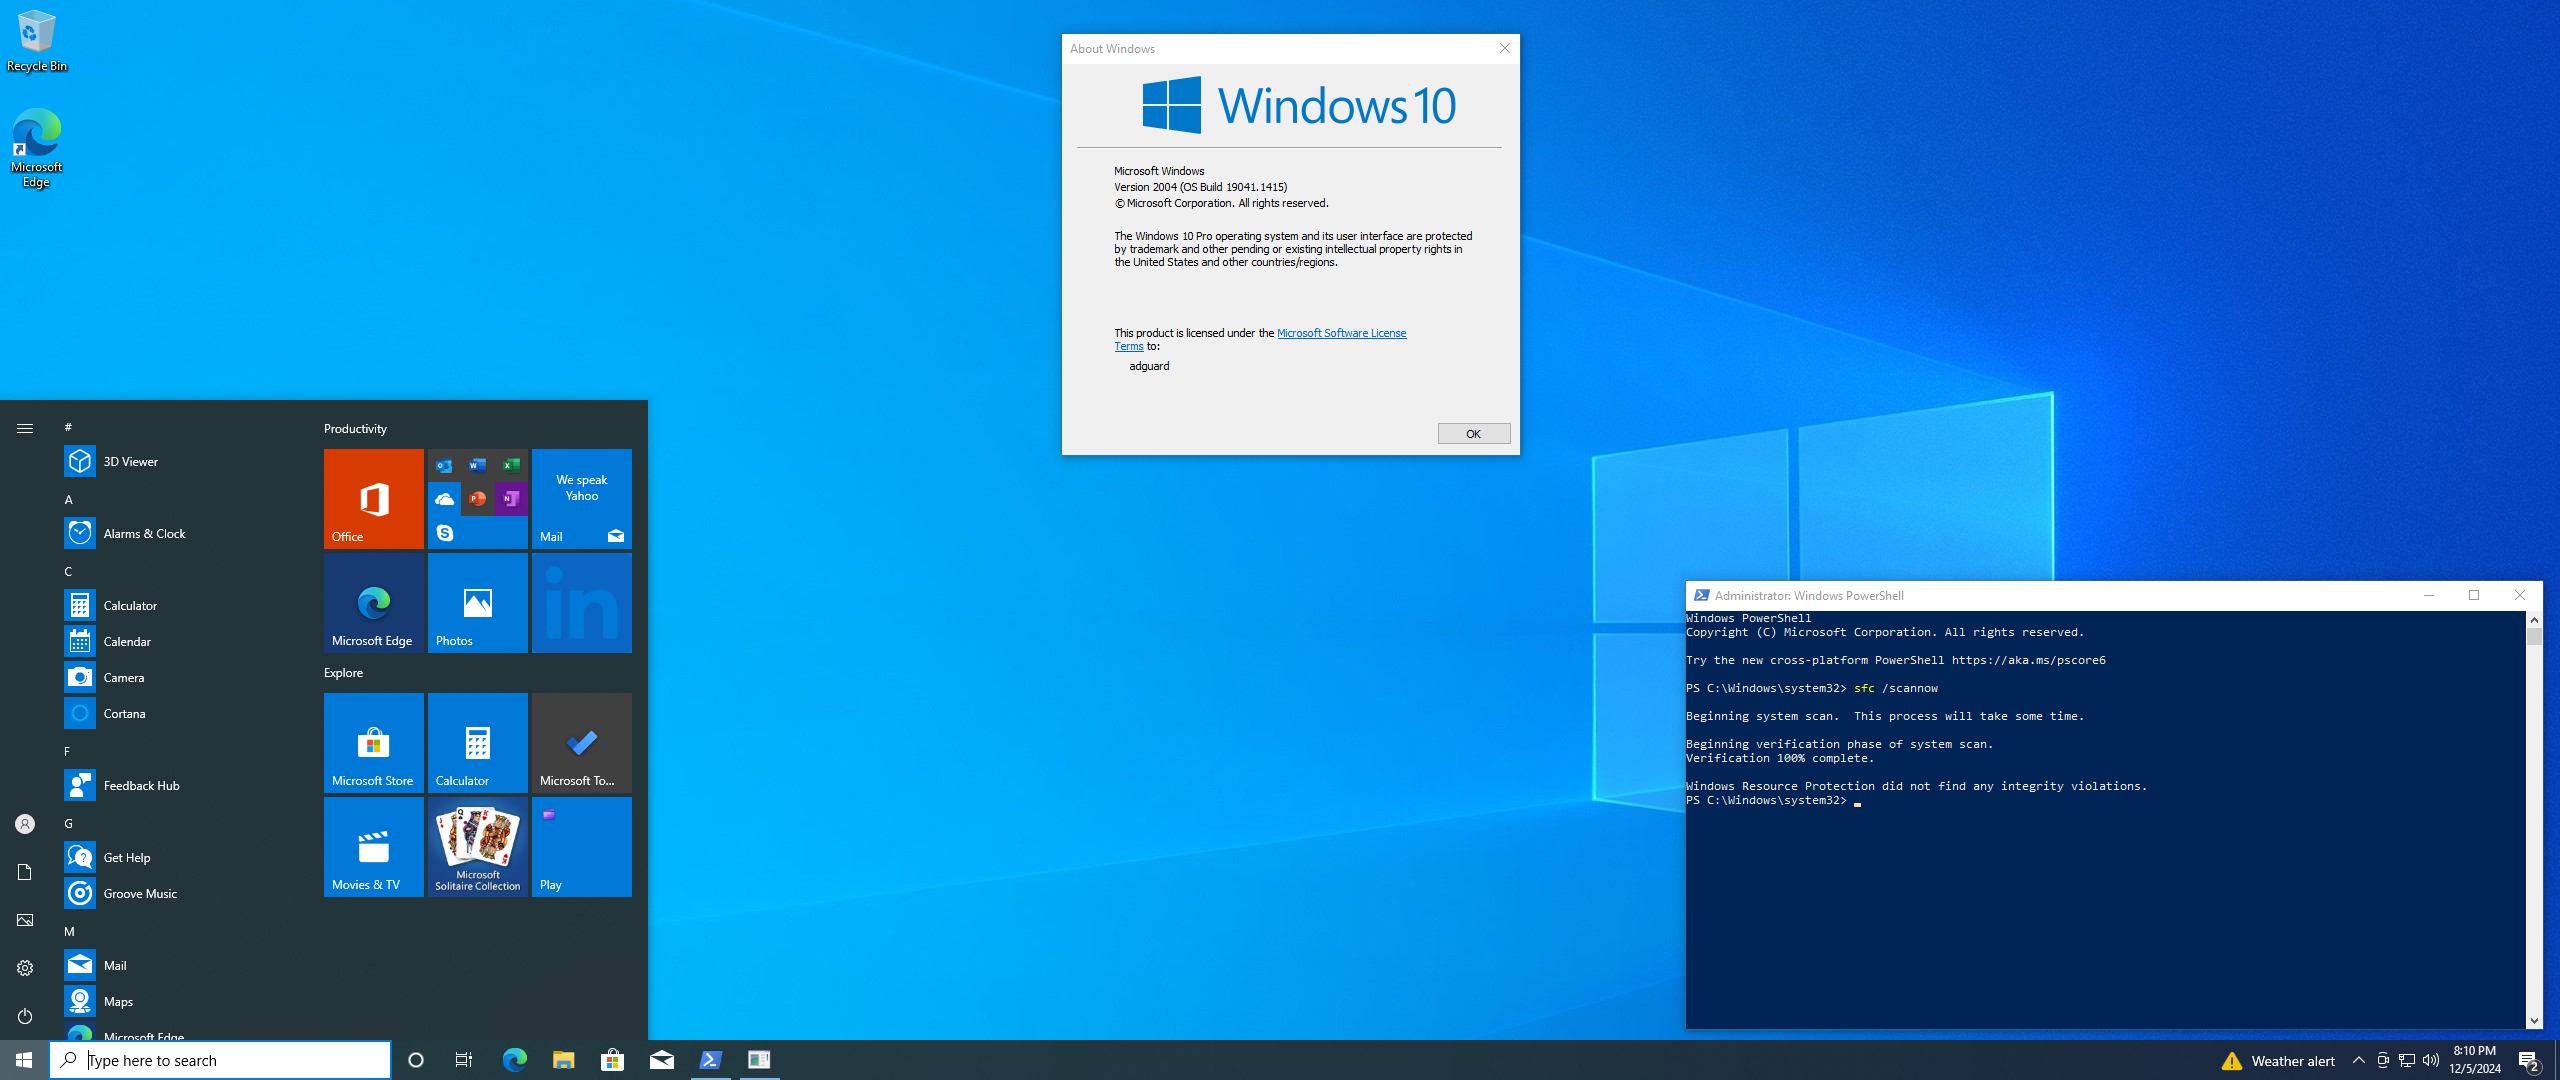Open the volume tray icon
The height and width of the screenshot is (1080, 2560).
(2431, 1060)
